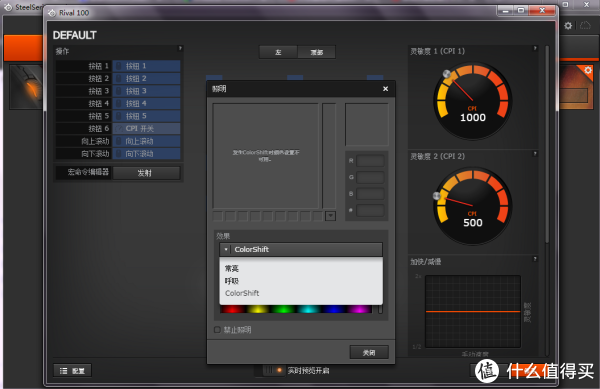Close the illumination dialog with its X icon
The width and height of the screenshot is (600, 389).
pos(385,89)
